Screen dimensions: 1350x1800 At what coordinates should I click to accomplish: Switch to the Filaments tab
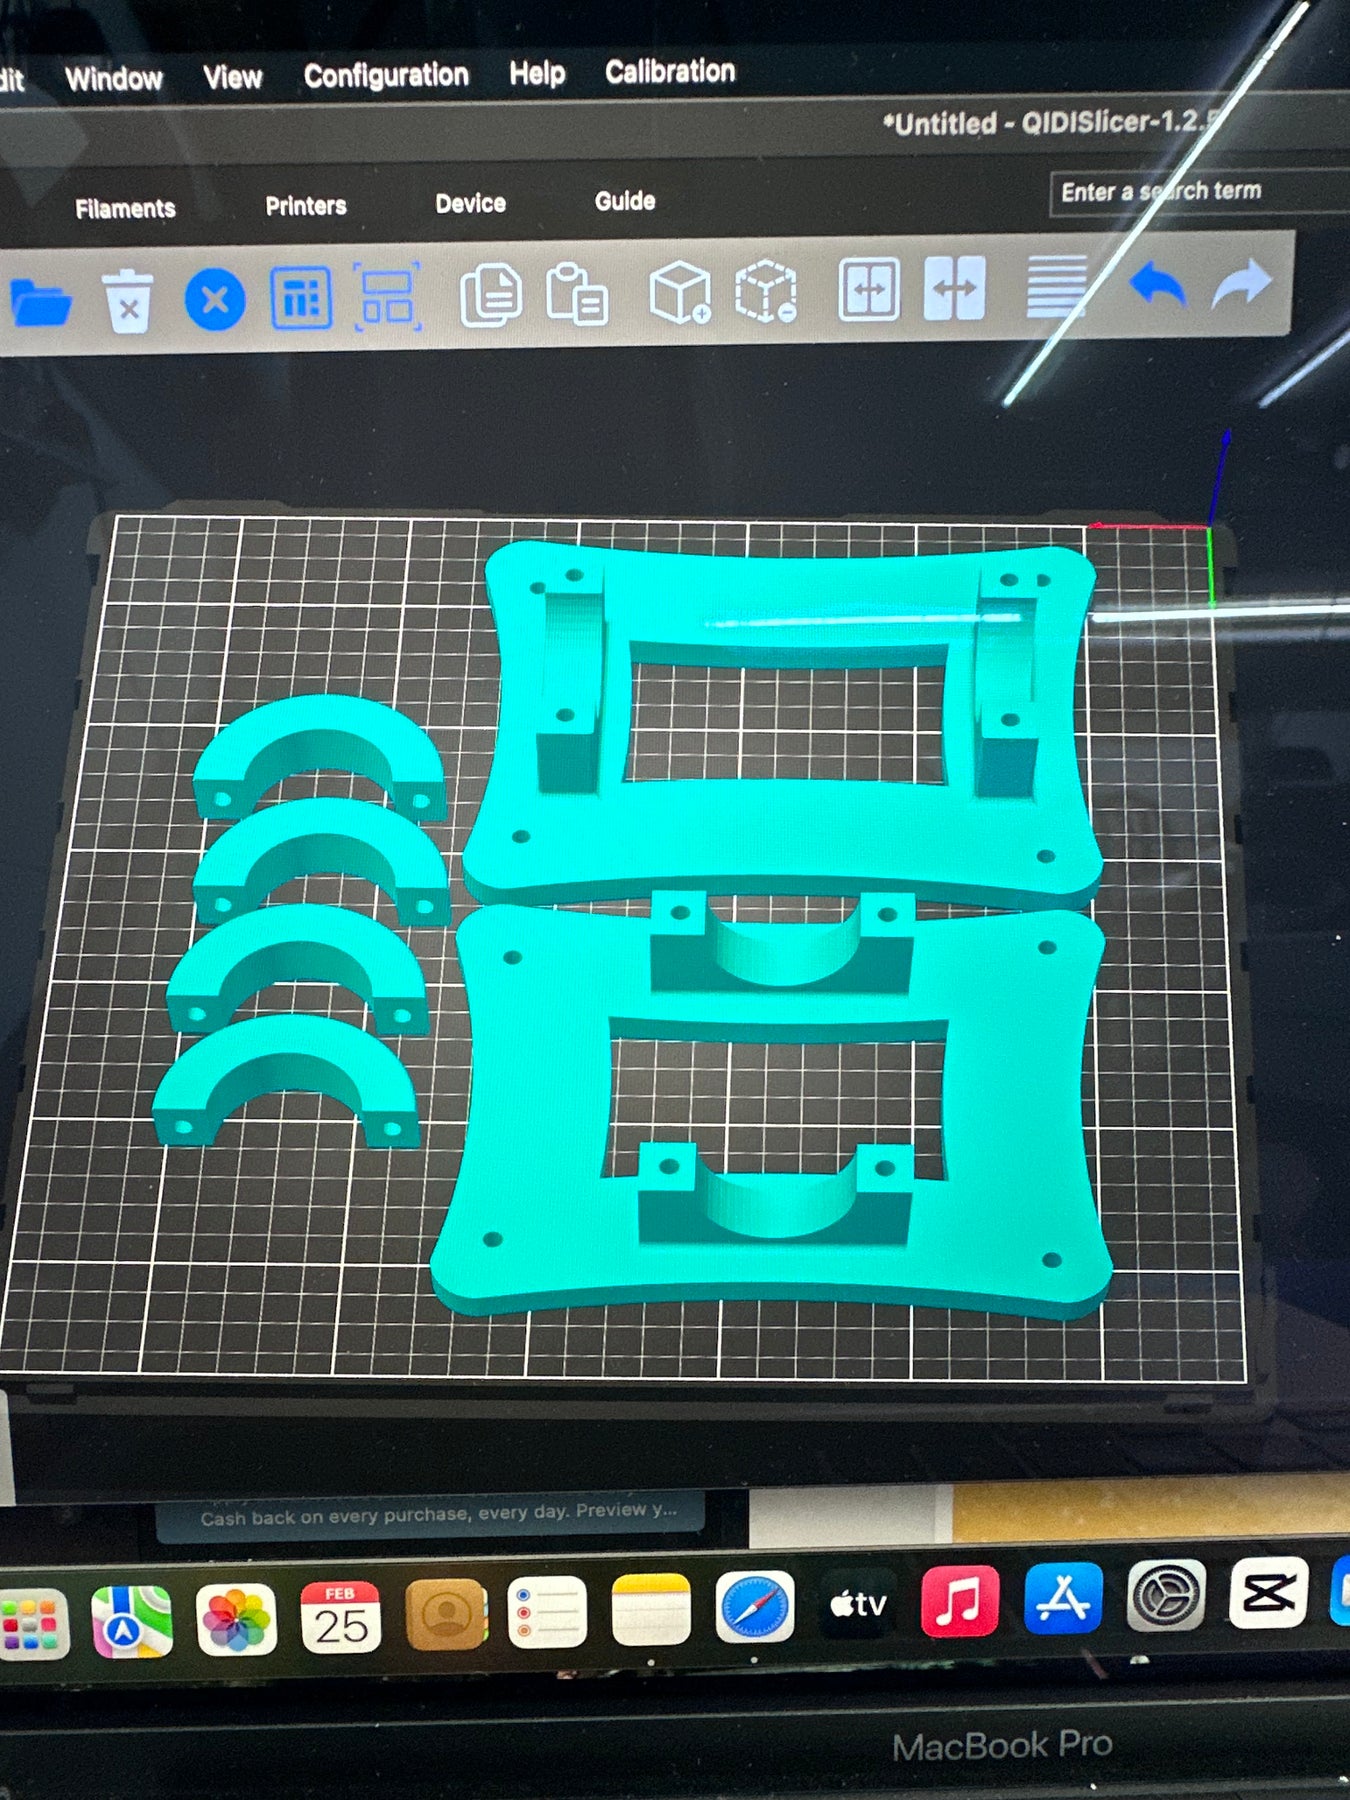click(125, 208)
